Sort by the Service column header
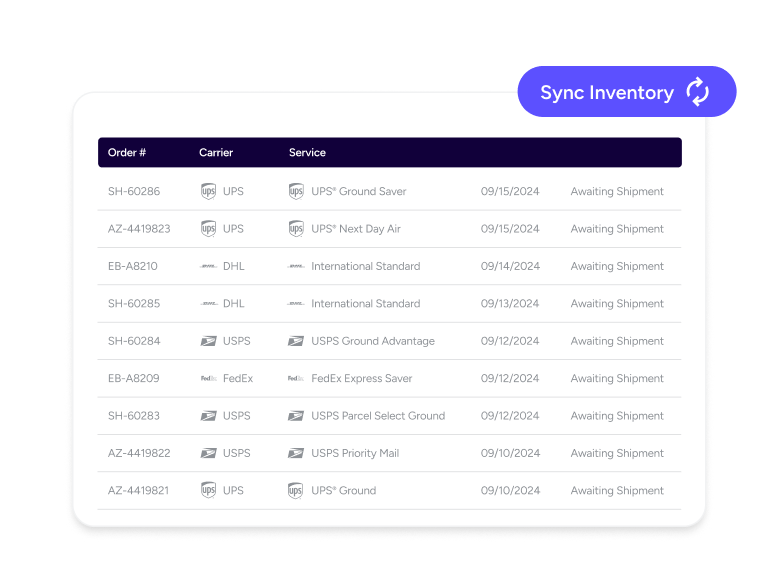 point(307,153)
